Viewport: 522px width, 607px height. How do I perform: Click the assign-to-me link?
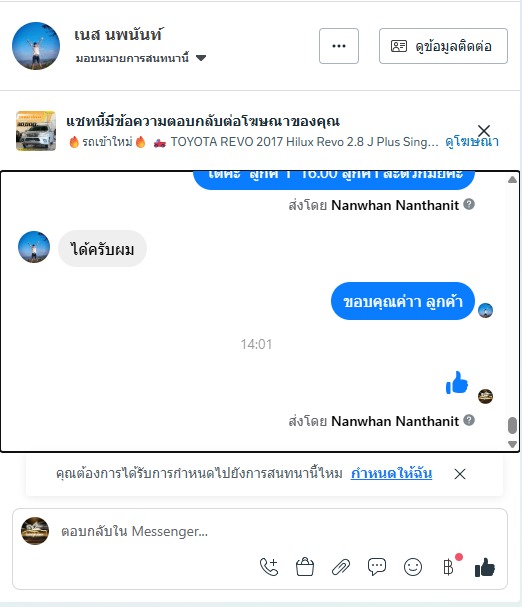(x=392, y=473)
